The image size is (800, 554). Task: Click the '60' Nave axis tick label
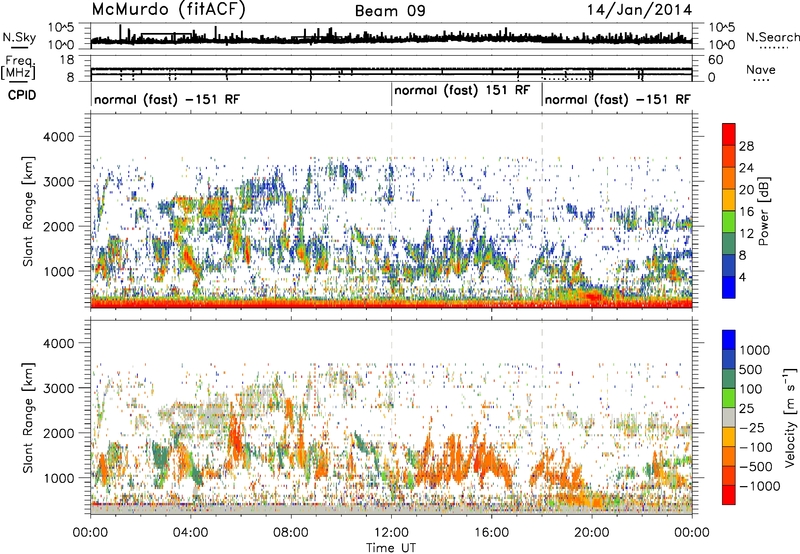click(715, 60)
